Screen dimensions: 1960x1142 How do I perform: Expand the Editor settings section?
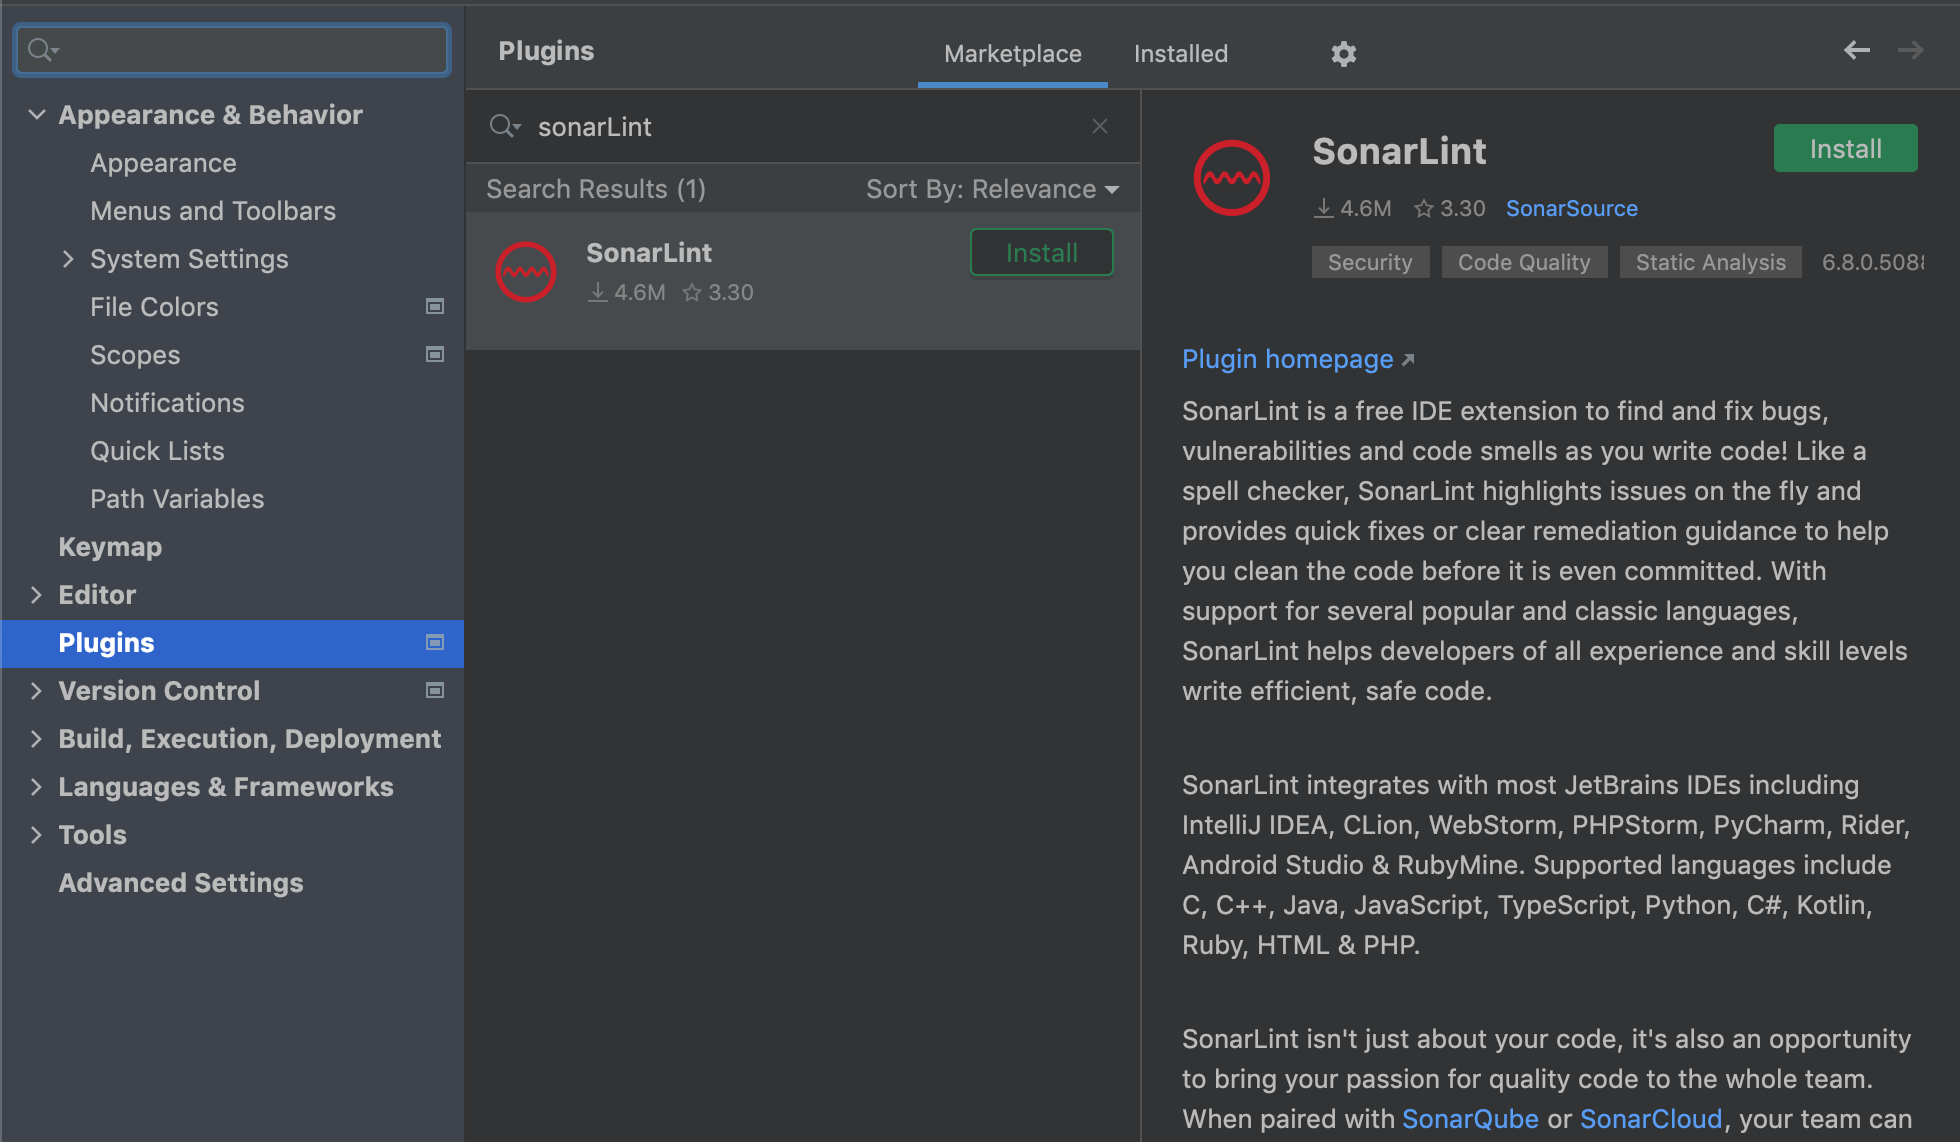(37, 595)
